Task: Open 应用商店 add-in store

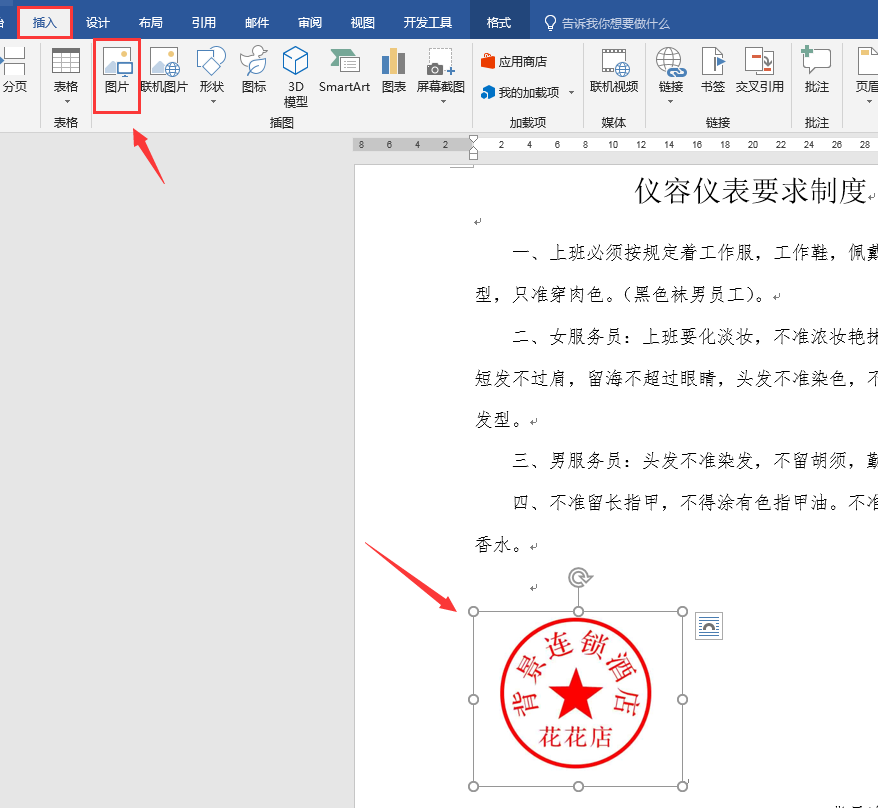Action: coord(514,62)
